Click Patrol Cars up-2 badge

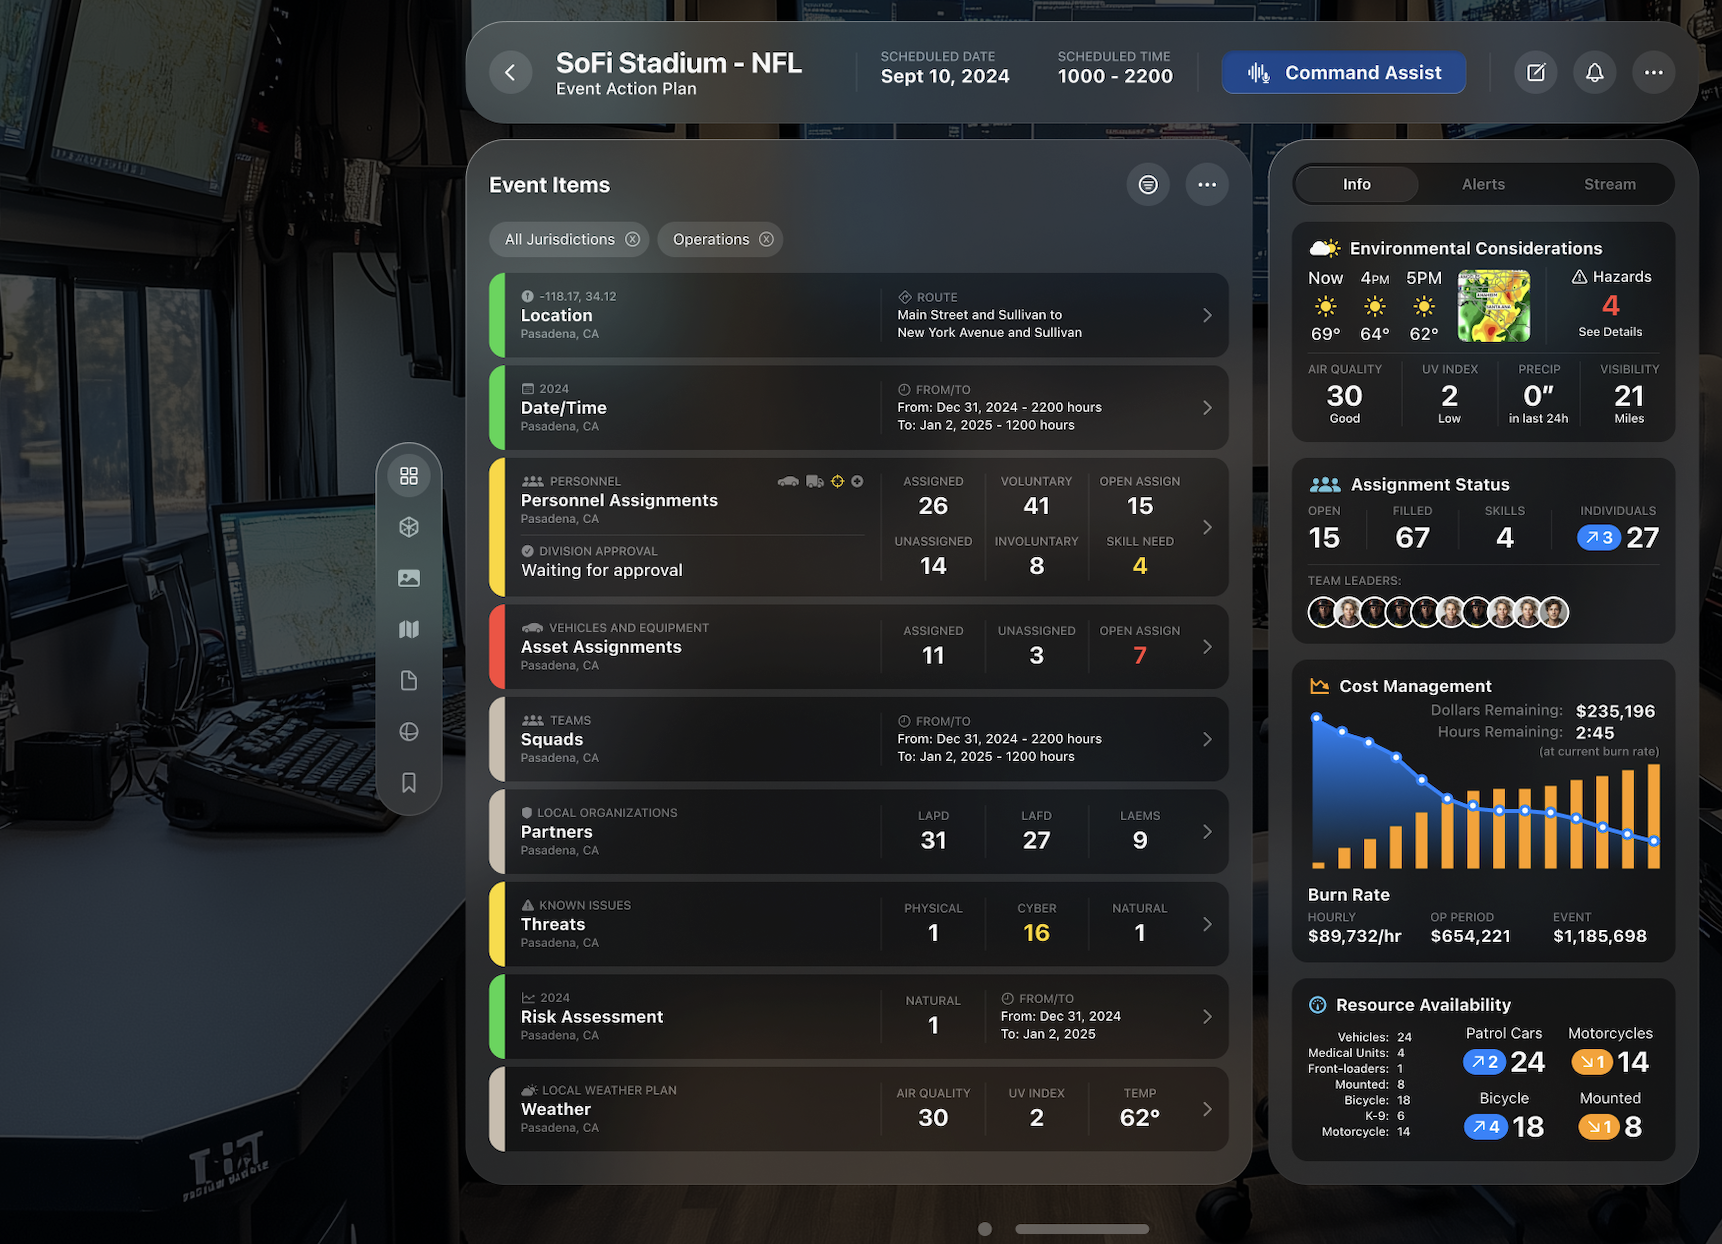point(1484,1062)
